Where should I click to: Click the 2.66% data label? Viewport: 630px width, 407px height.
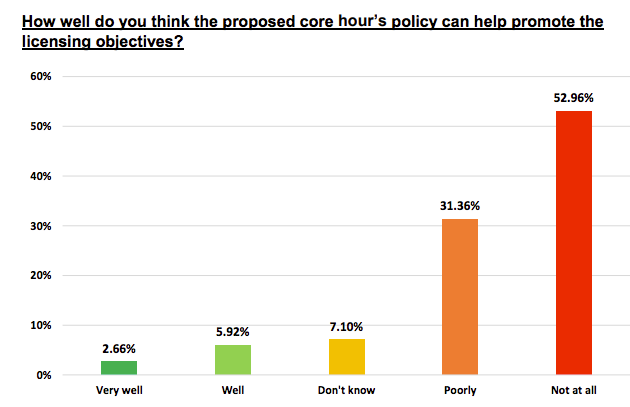click(118, 349)
